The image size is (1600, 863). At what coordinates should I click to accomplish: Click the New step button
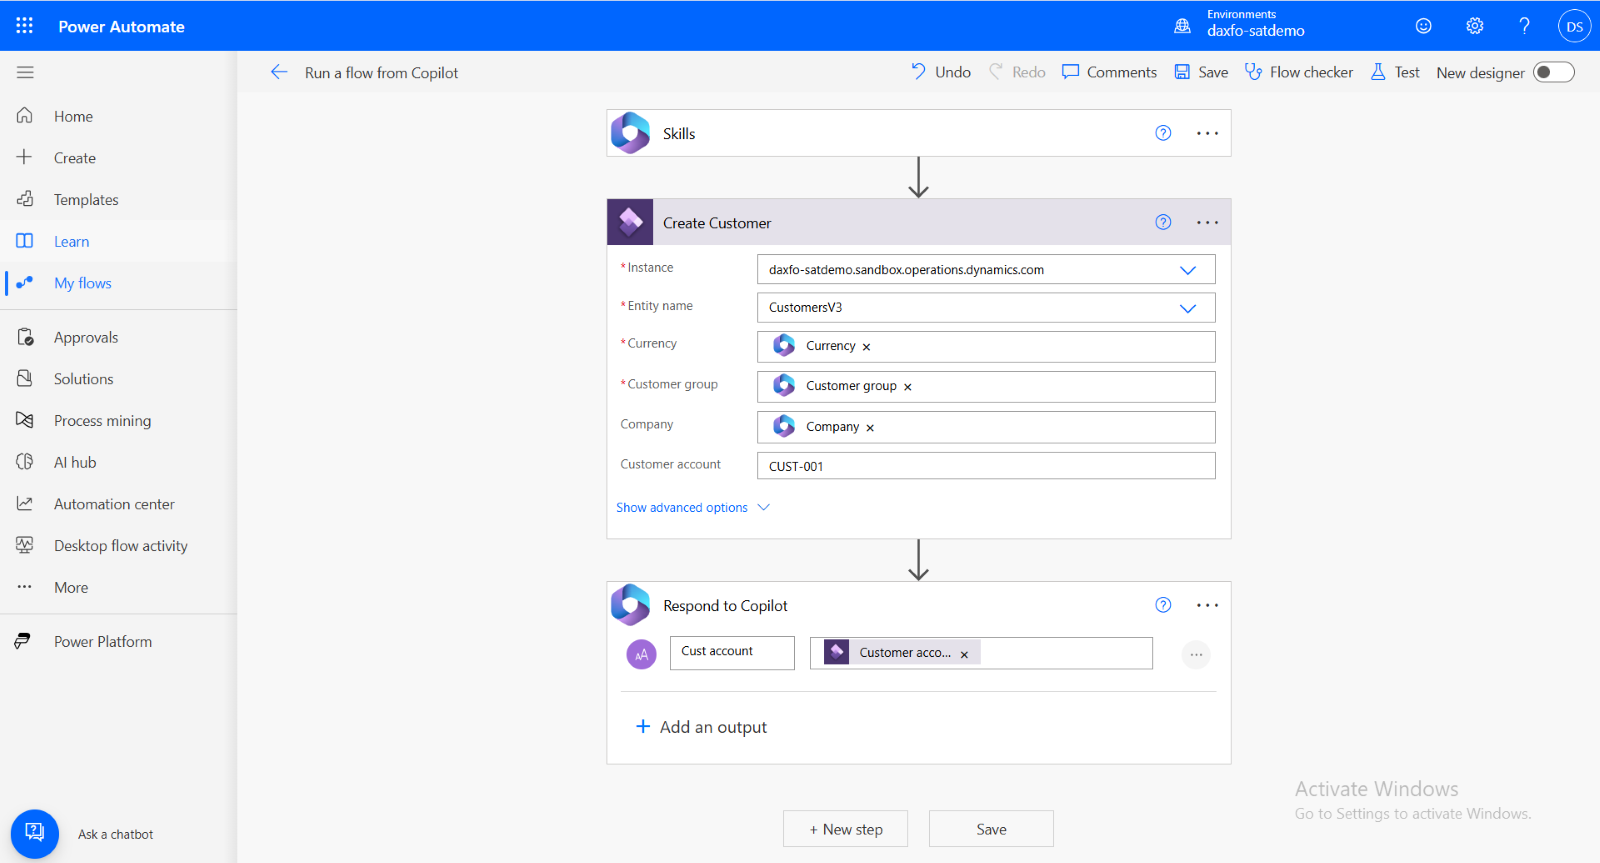[x=845, y=829]
